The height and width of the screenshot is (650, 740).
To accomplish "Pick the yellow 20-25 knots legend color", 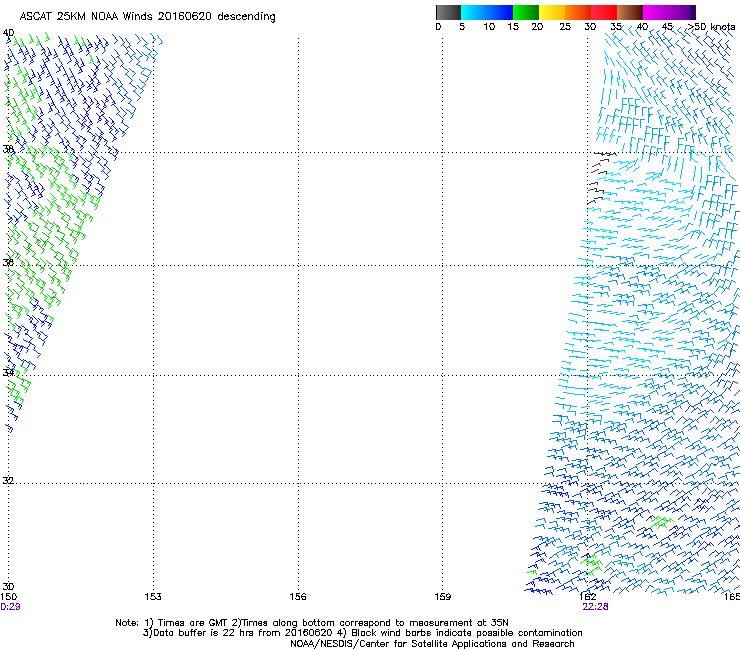I will [552, 12].
